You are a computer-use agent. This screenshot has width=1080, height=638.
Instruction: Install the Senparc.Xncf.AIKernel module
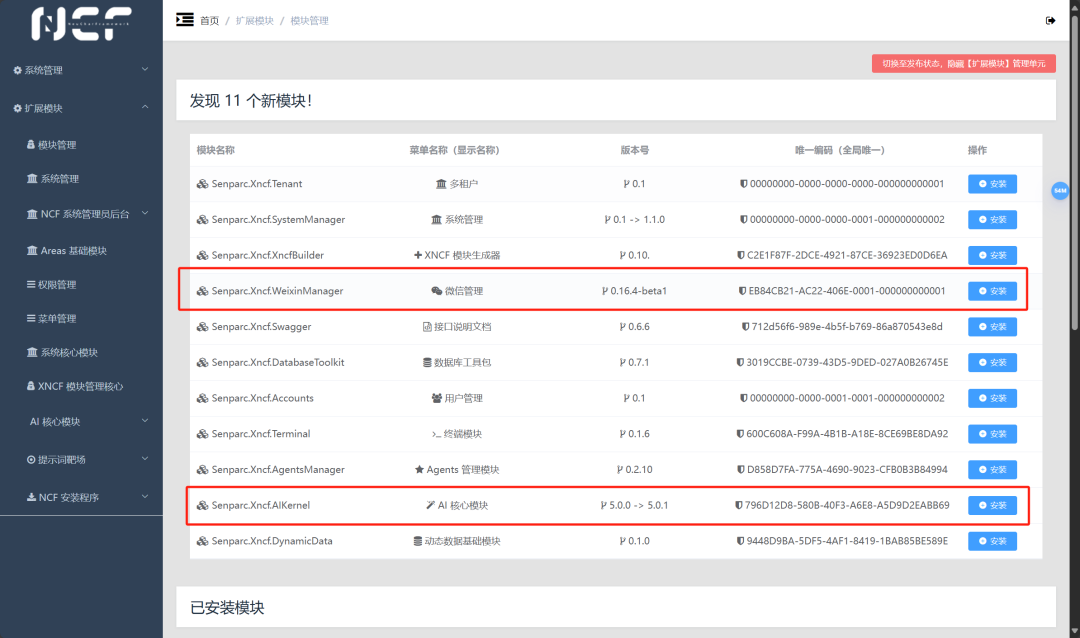point(993,506)
